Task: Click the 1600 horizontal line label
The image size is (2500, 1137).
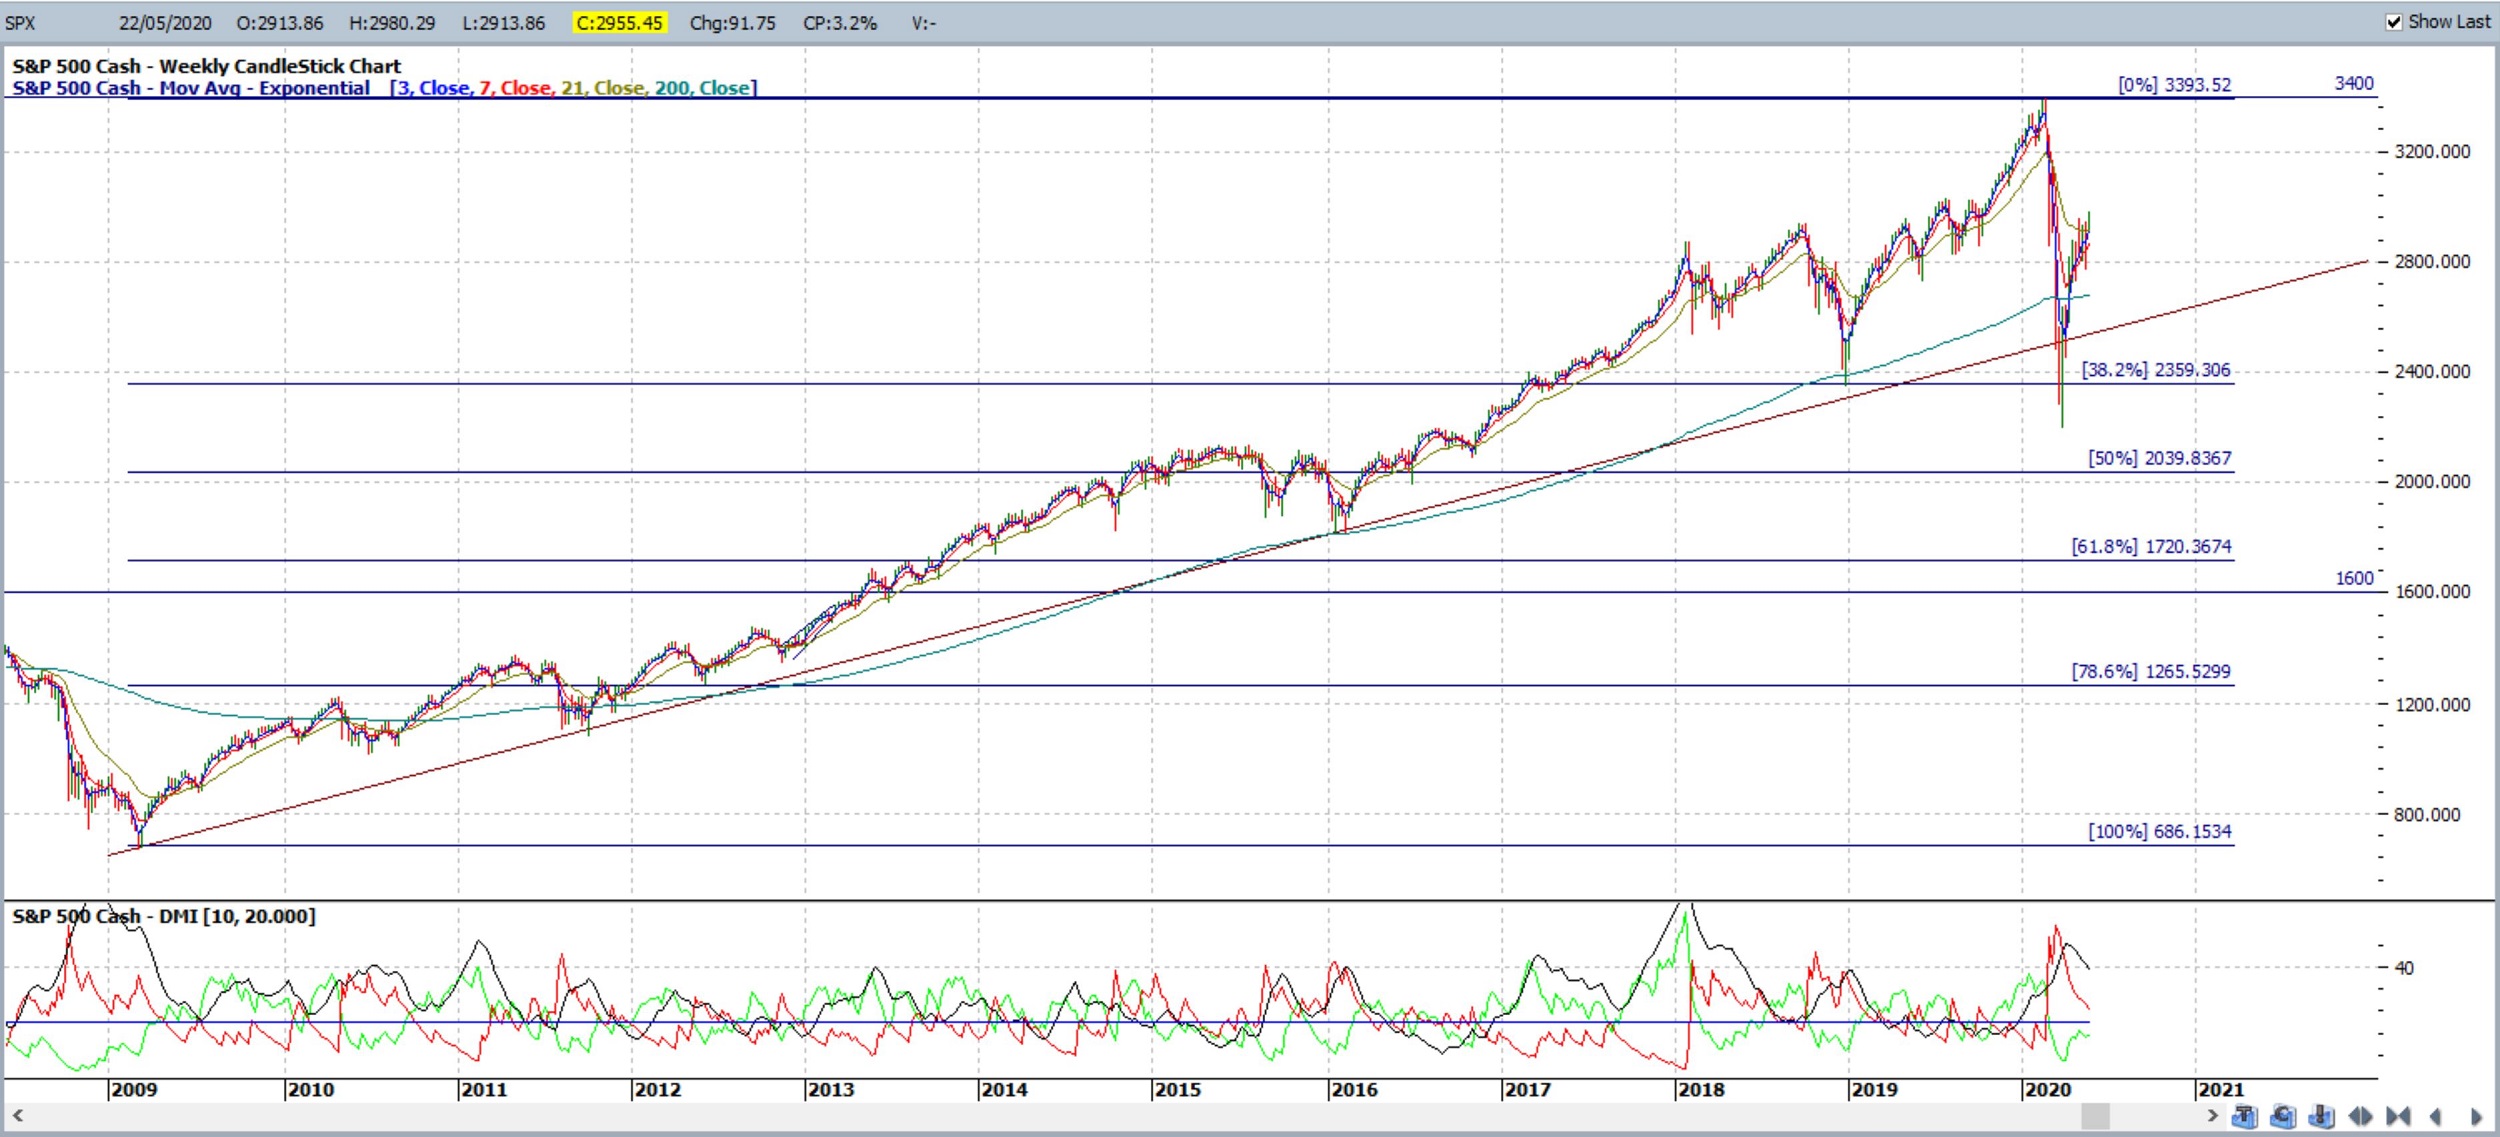Action: (2354, 578)
